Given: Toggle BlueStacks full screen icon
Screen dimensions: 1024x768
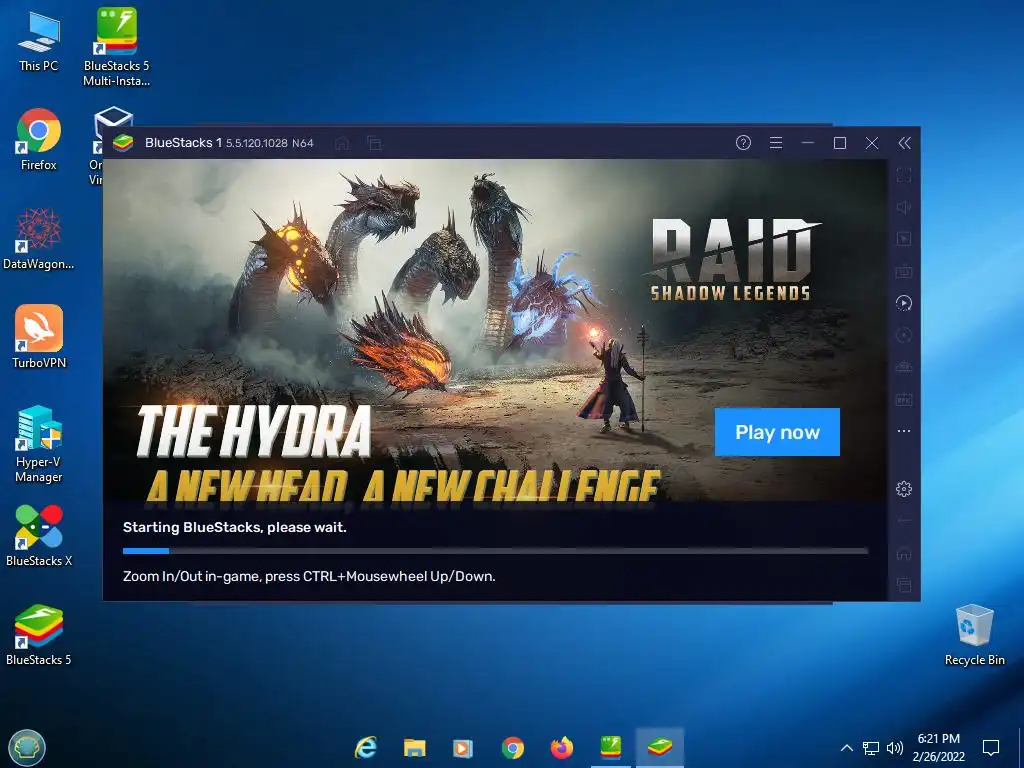Looking at the screenshot, I should click(904, 175).
